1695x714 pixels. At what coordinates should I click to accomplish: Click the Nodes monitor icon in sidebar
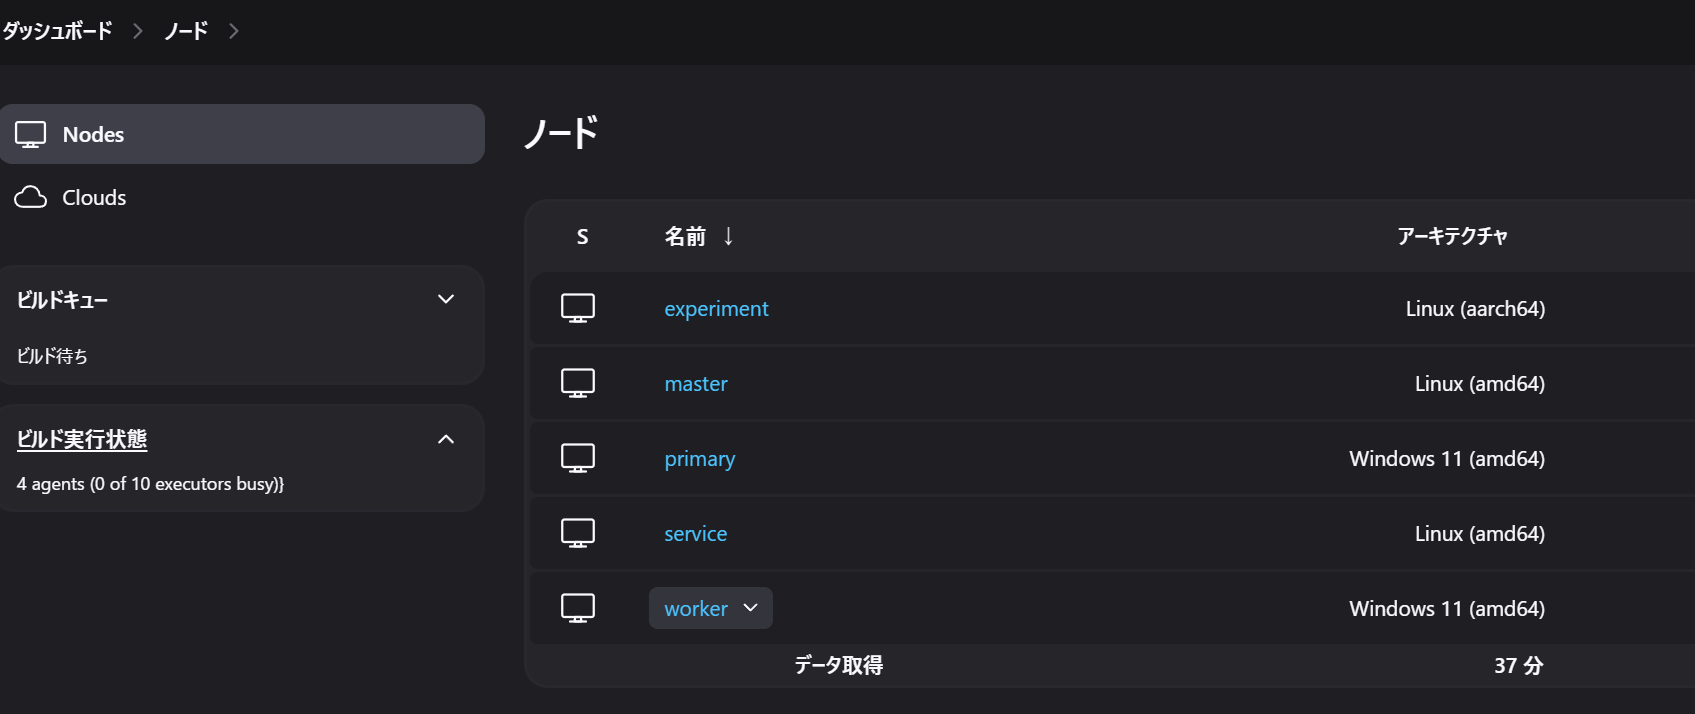30,134
